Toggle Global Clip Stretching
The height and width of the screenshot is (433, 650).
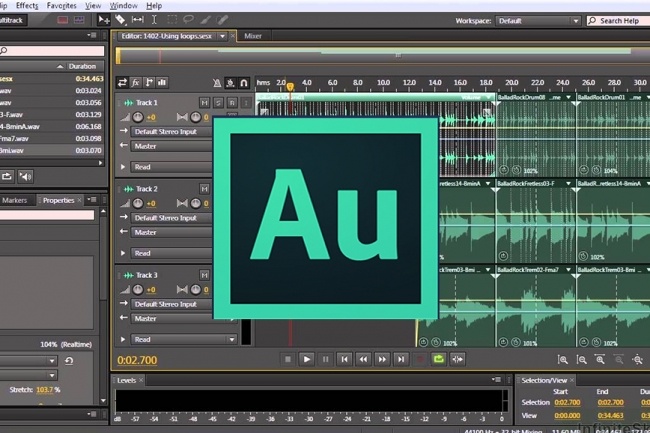230,83
